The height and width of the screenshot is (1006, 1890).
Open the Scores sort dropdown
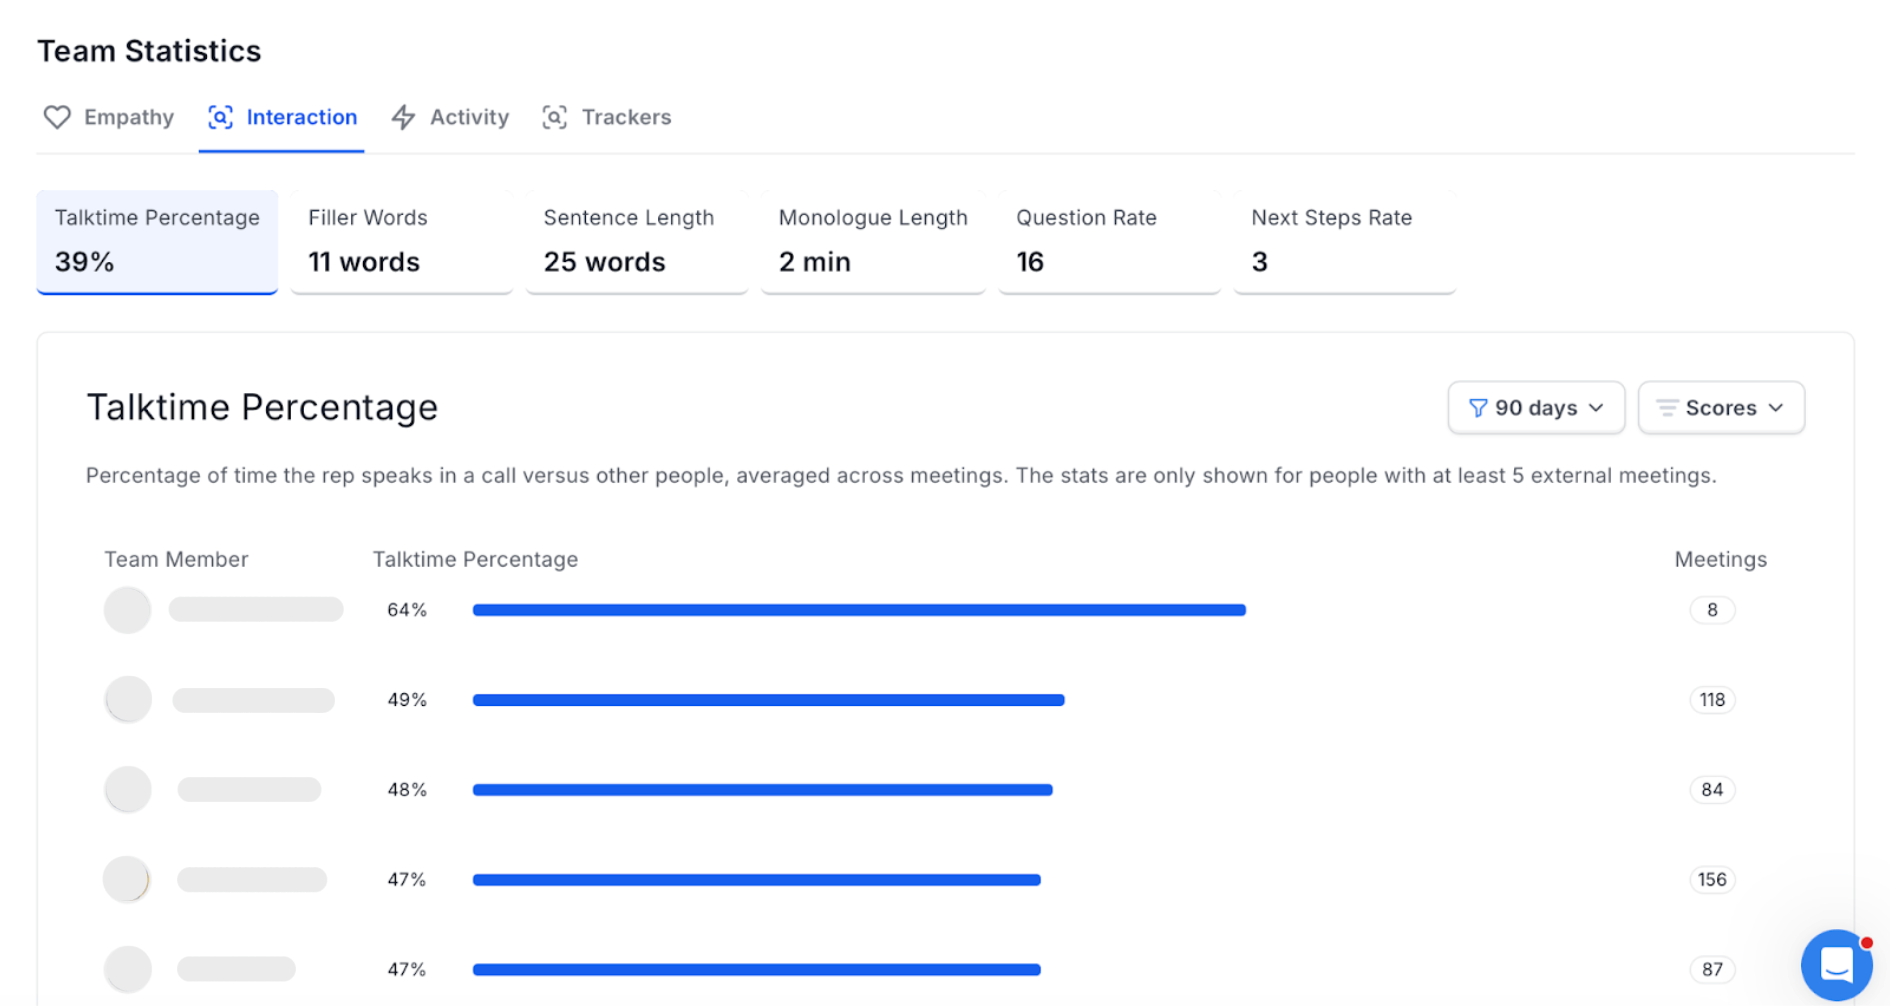1721,408
